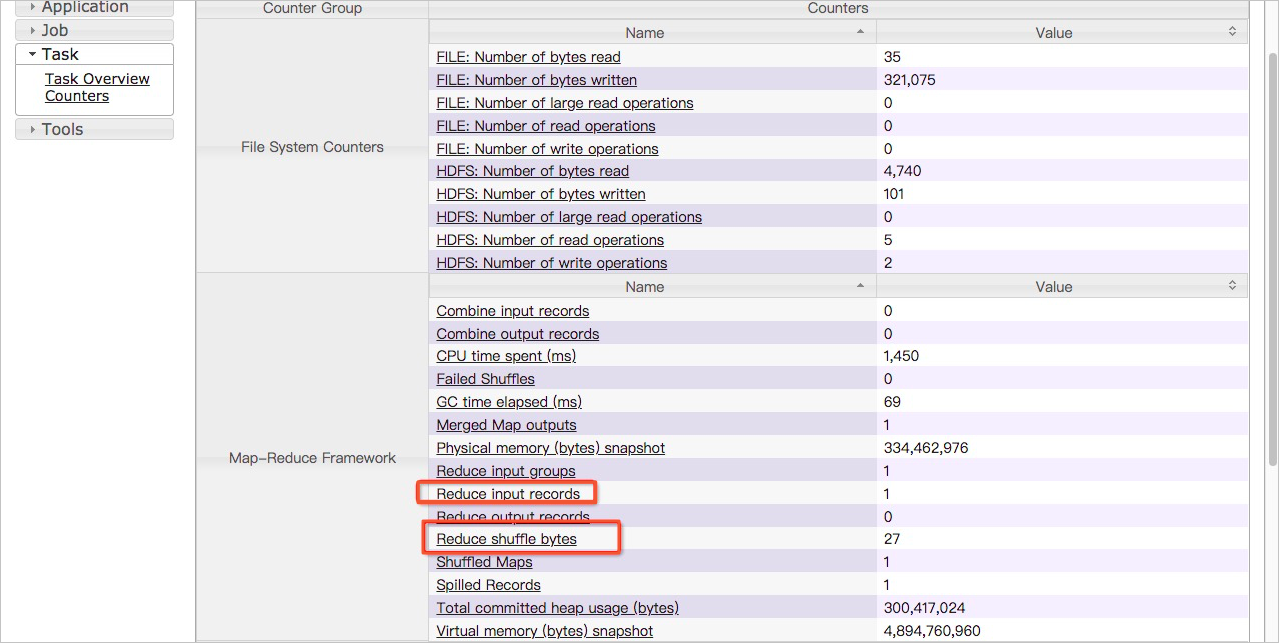Open FILE: Number of bytes written counter
This screenshot has width=1279, height=643.
point(536,80)
